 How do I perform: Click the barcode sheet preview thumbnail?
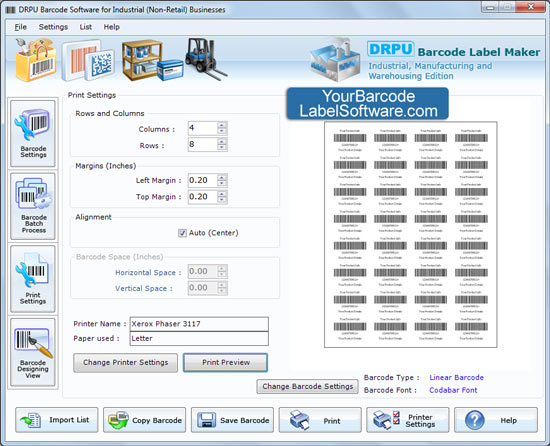click(x=411, y=235)
